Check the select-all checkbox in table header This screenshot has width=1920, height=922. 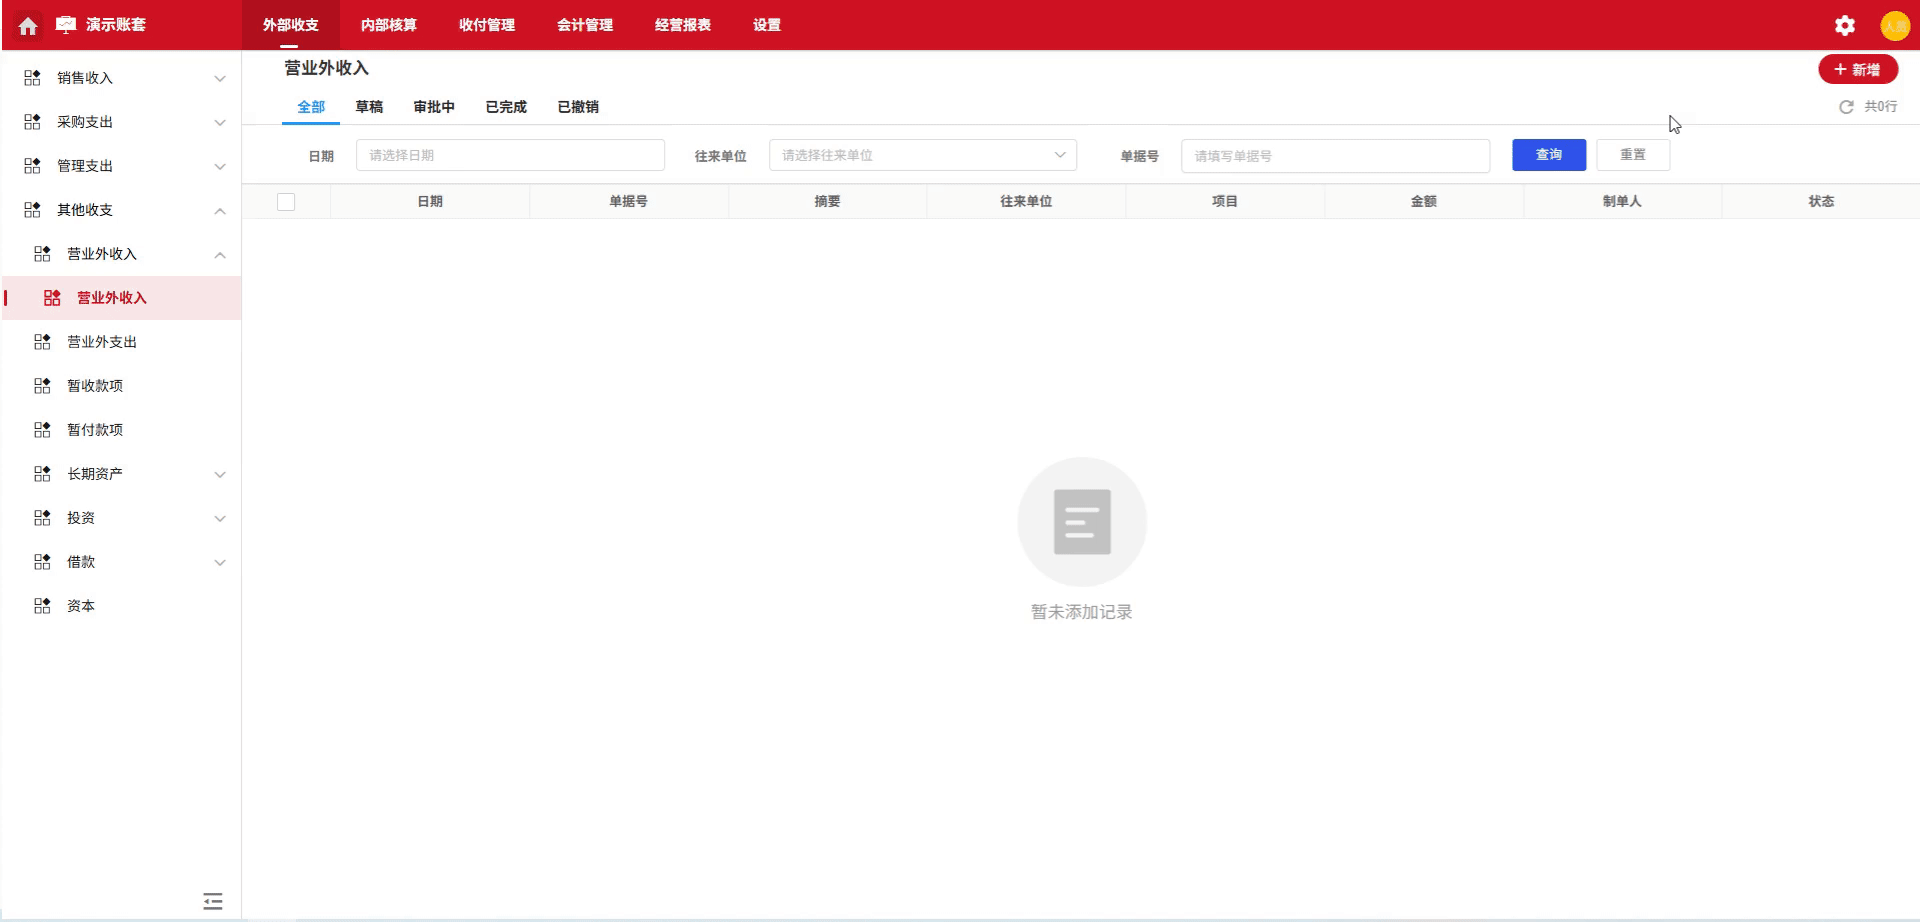(286, 201)
